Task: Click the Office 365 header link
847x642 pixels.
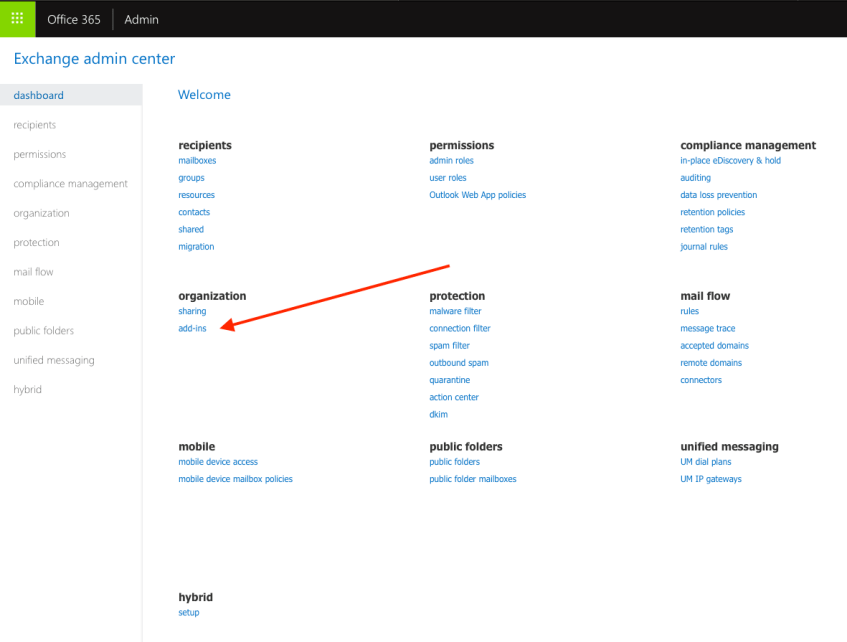Action: coord(75,20)
